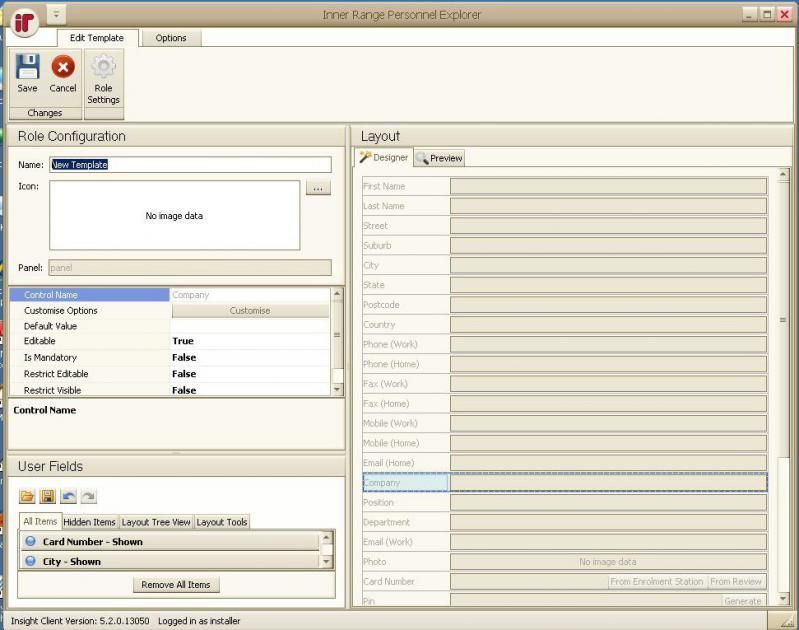Click the Save icon in the ribbon
799x630 pixels.
click(27, 68)
